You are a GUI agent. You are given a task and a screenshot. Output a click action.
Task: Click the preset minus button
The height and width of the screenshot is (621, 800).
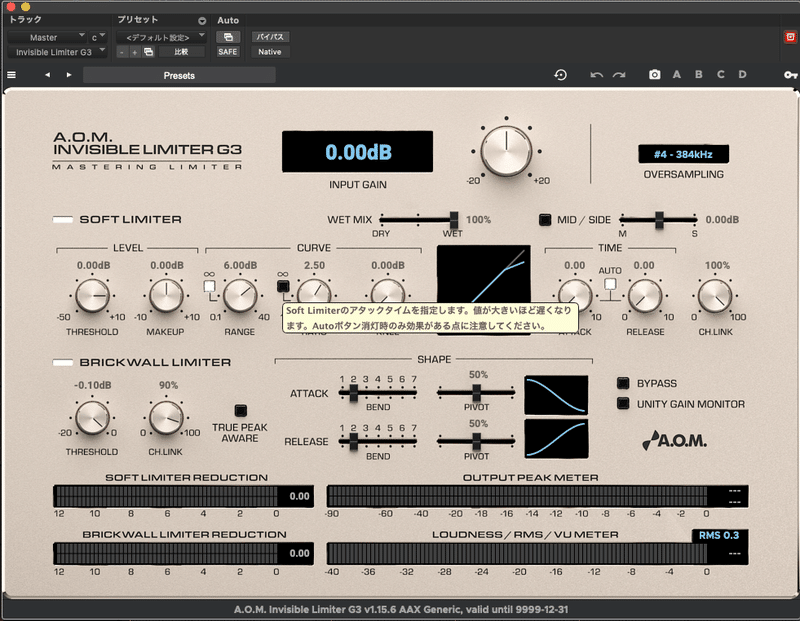pos(121,52)
